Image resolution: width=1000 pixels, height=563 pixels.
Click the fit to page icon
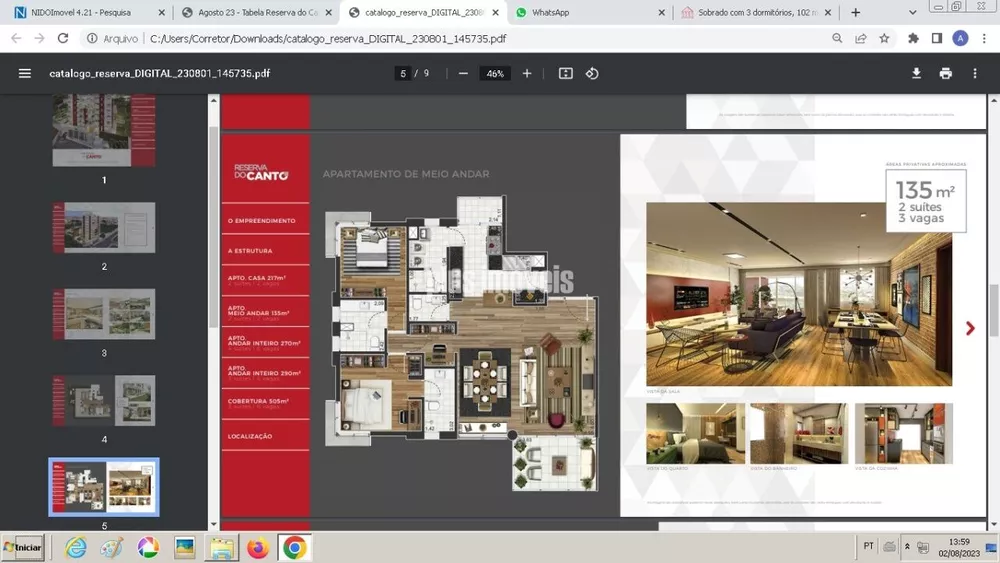pyautogui.click(x=566, y=73)
